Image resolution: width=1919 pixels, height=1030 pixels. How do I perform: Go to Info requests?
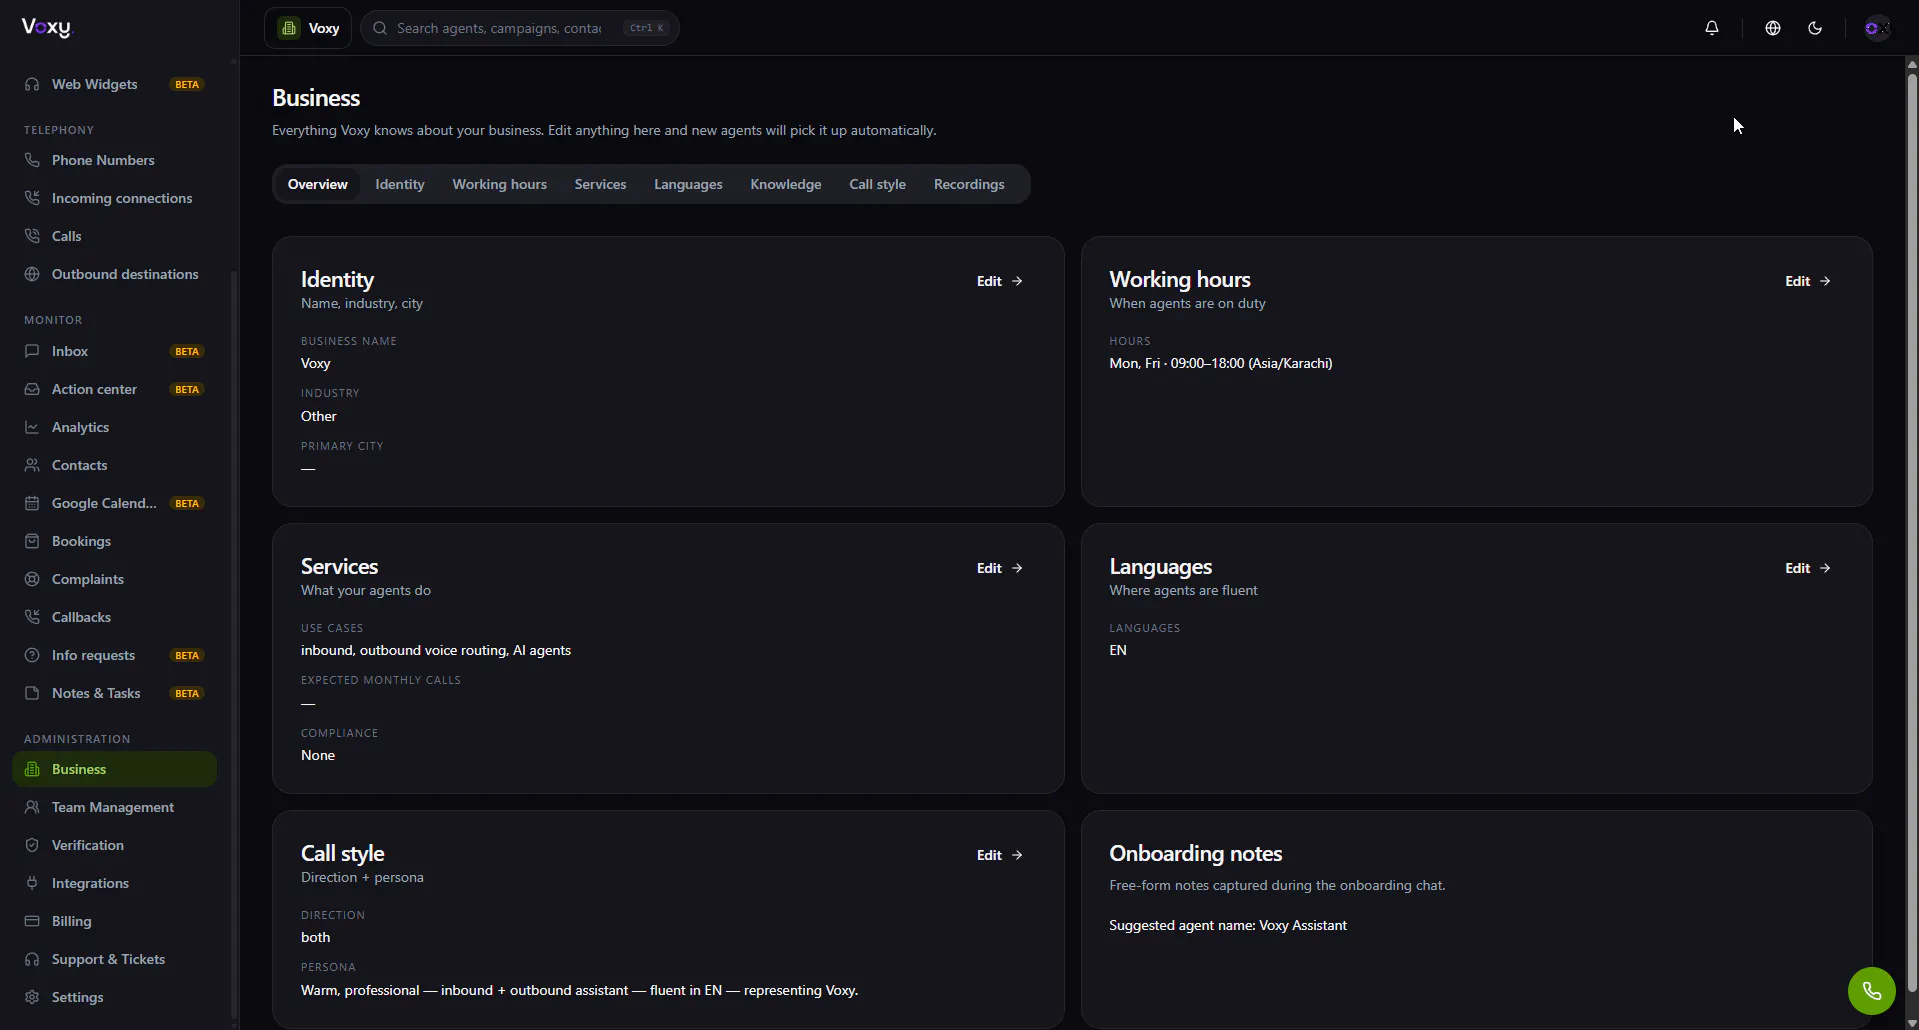114,655
